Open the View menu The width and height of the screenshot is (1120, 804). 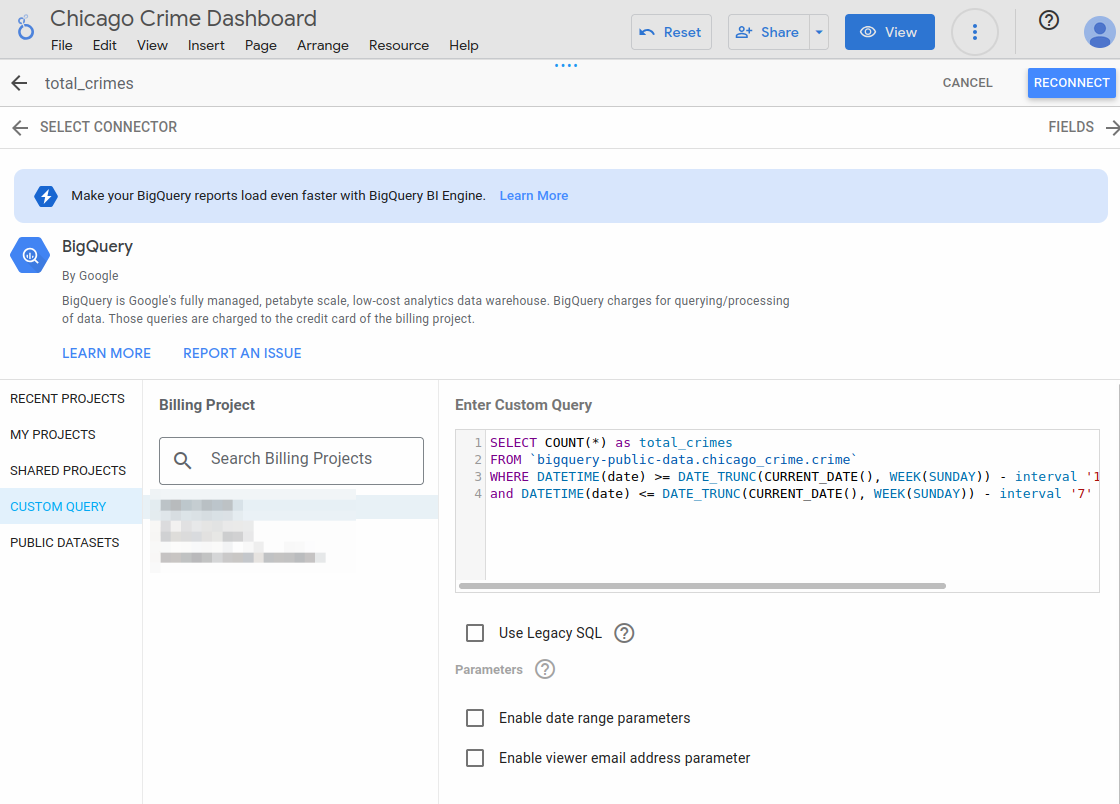[152, 45]
